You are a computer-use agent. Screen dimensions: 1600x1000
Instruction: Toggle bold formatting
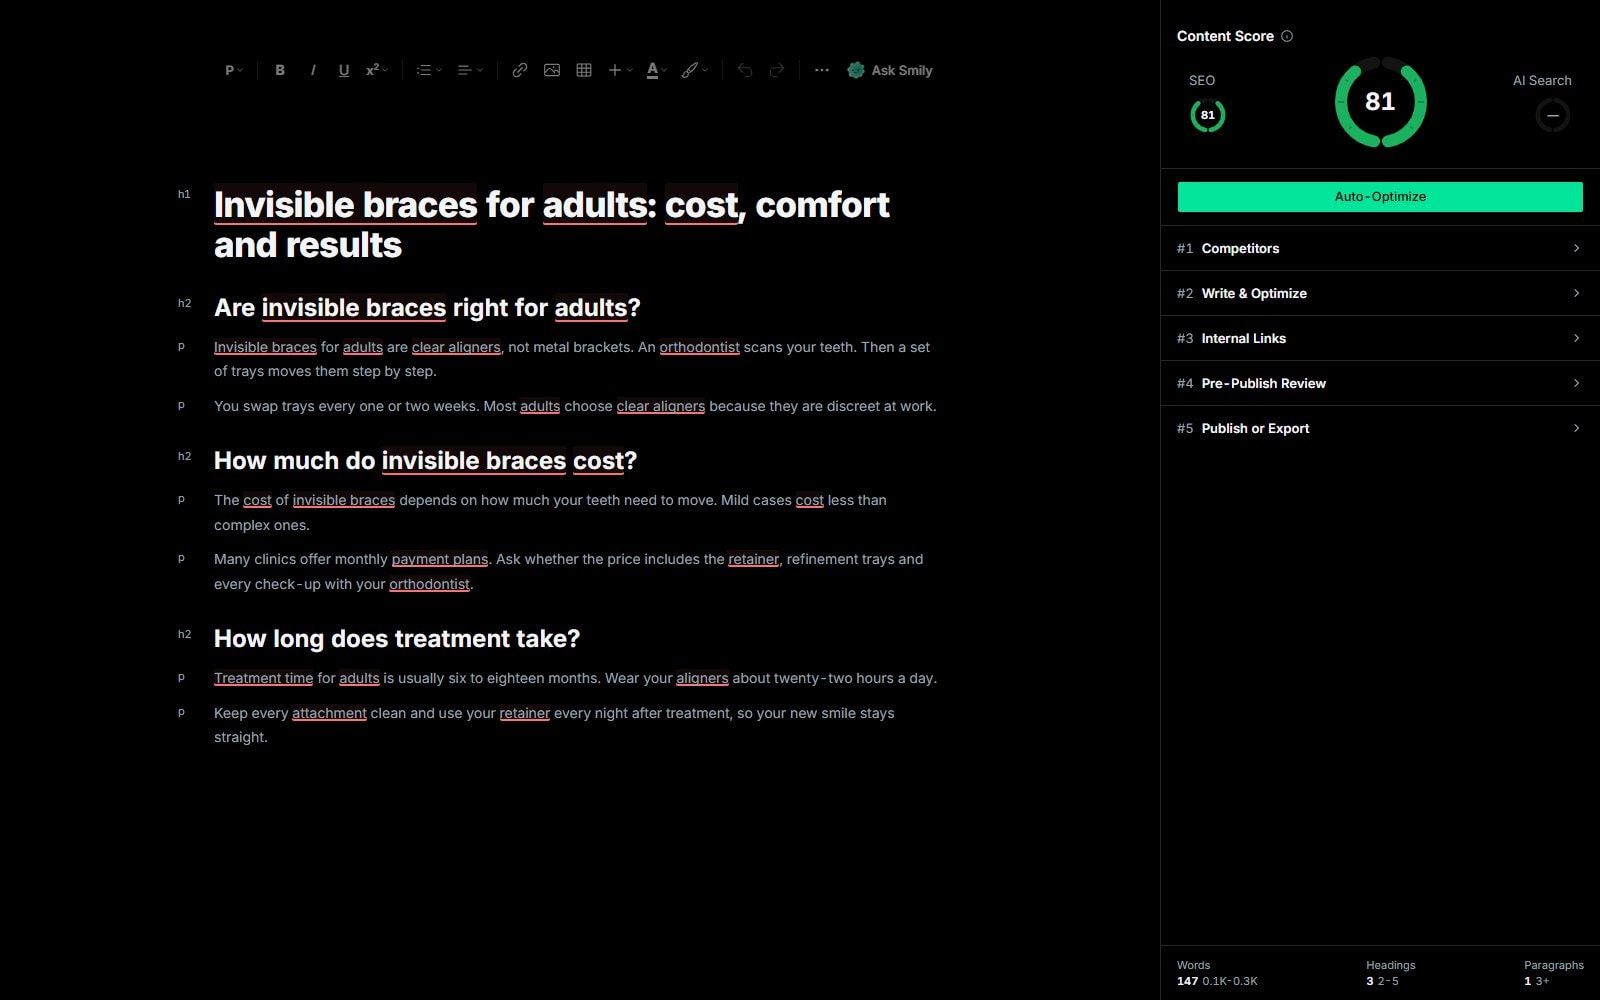tap(280, 70)
